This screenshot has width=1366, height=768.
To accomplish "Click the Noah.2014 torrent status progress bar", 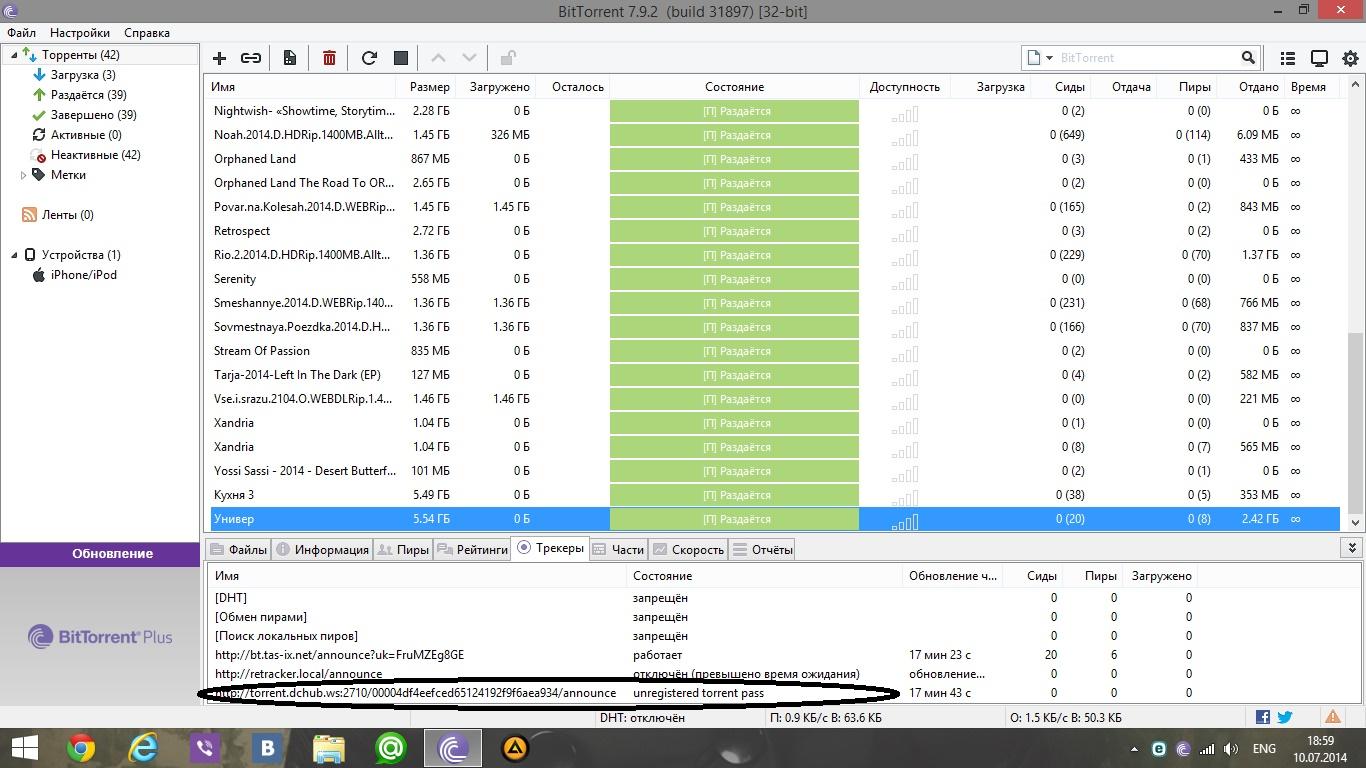I will click(x=734, y=135).
